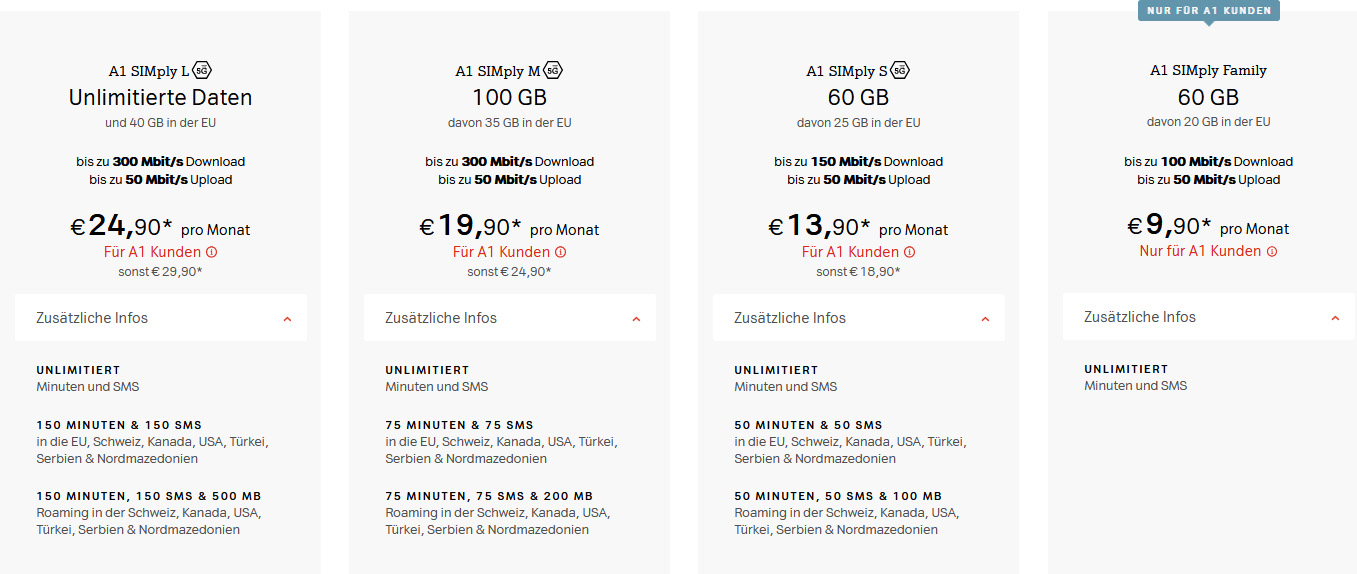
Task: Click the 5G badge next to A1 SIMply S
Action: (900, 70)
